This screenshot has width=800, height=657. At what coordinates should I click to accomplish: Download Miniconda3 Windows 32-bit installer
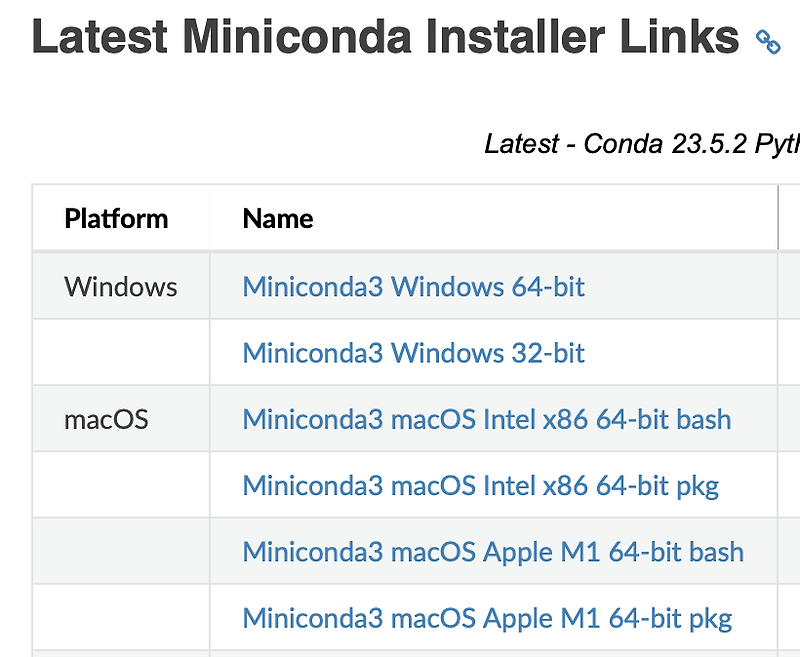tap(413, 353)
